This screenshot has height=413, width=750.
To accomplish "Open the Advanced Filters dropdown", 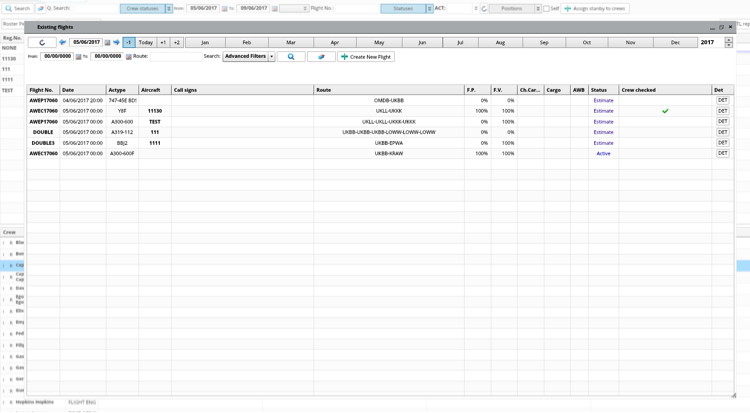I will [271, 57].
